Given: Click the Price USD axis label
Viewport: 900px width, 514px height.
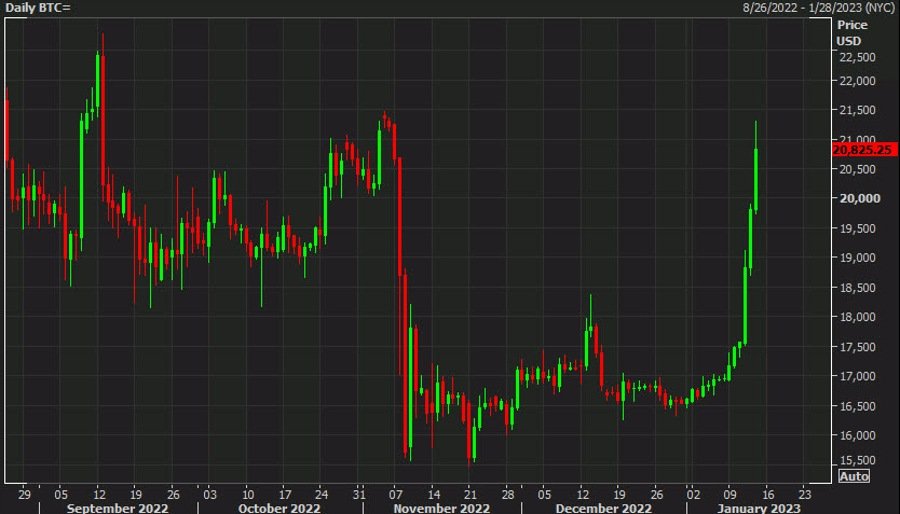Looking at the screenshot, I should 852,30.
